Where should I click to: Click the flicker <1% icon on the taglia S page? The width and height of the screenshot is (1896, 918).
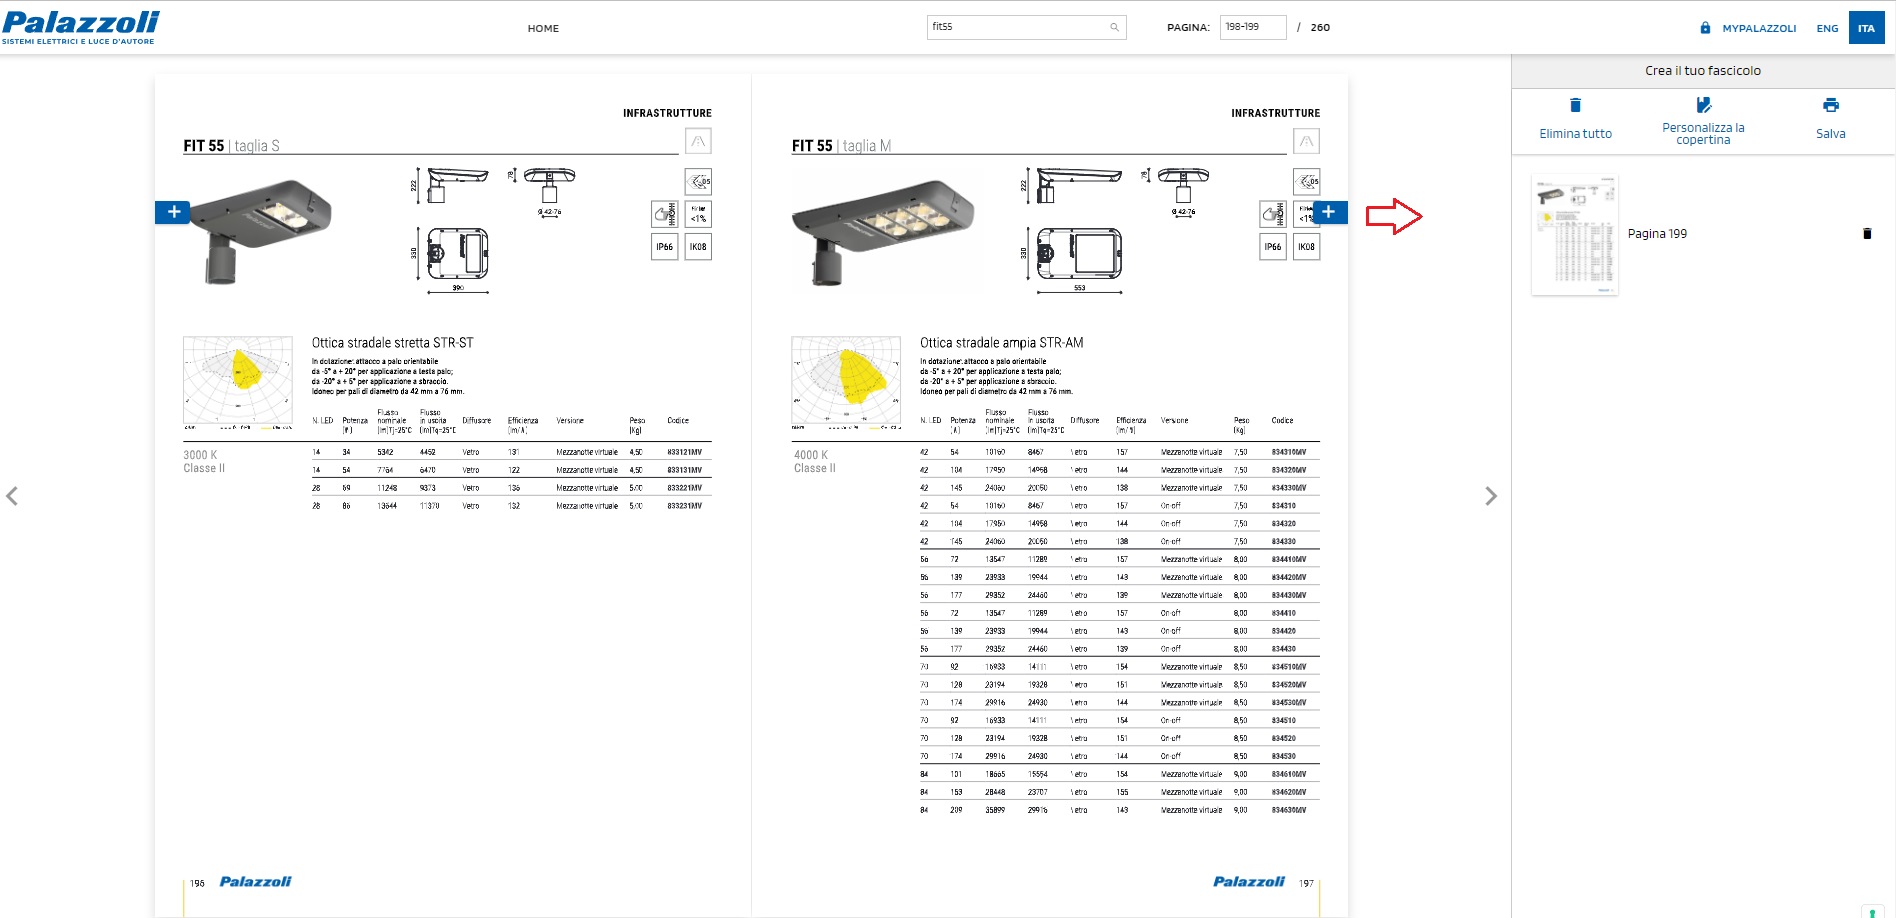tap(698, 214)
